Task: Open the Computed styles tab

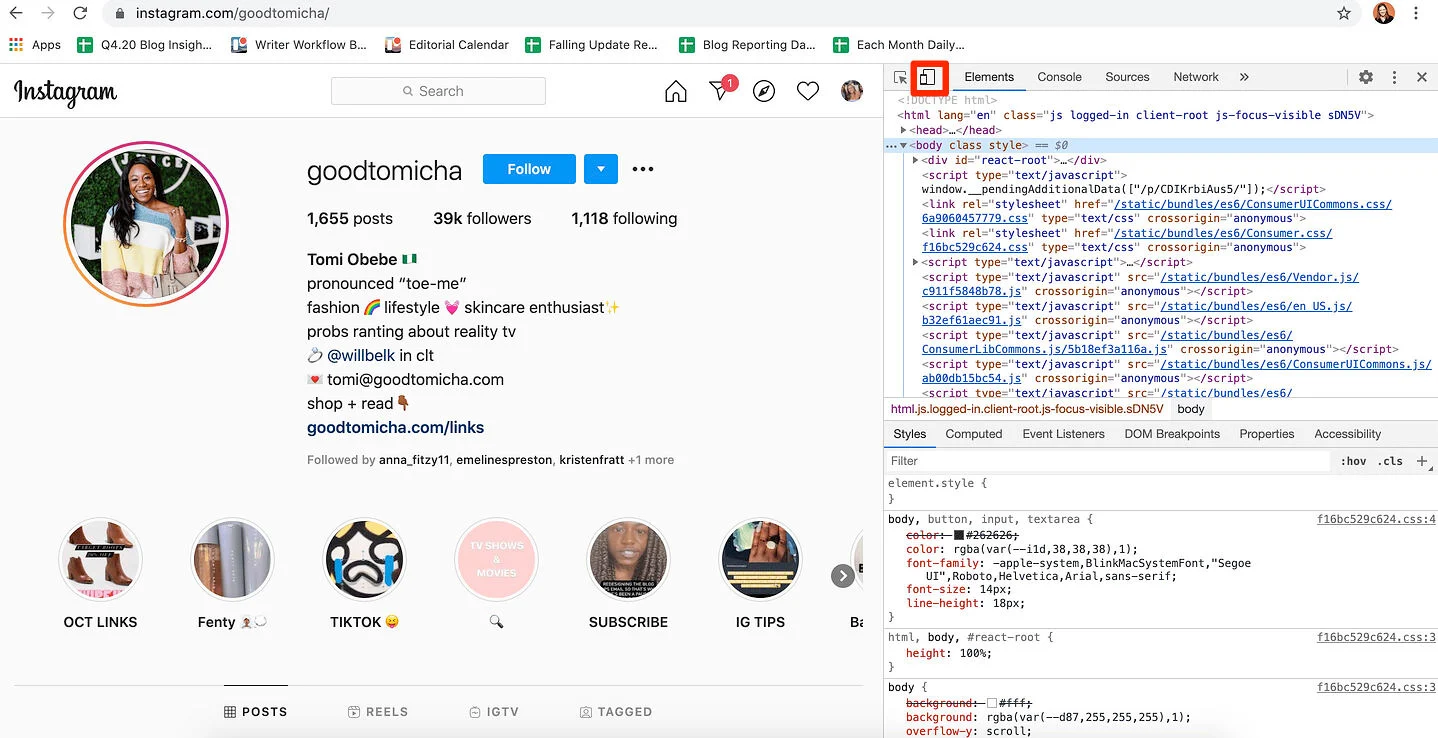Action: tap(973, 434)
